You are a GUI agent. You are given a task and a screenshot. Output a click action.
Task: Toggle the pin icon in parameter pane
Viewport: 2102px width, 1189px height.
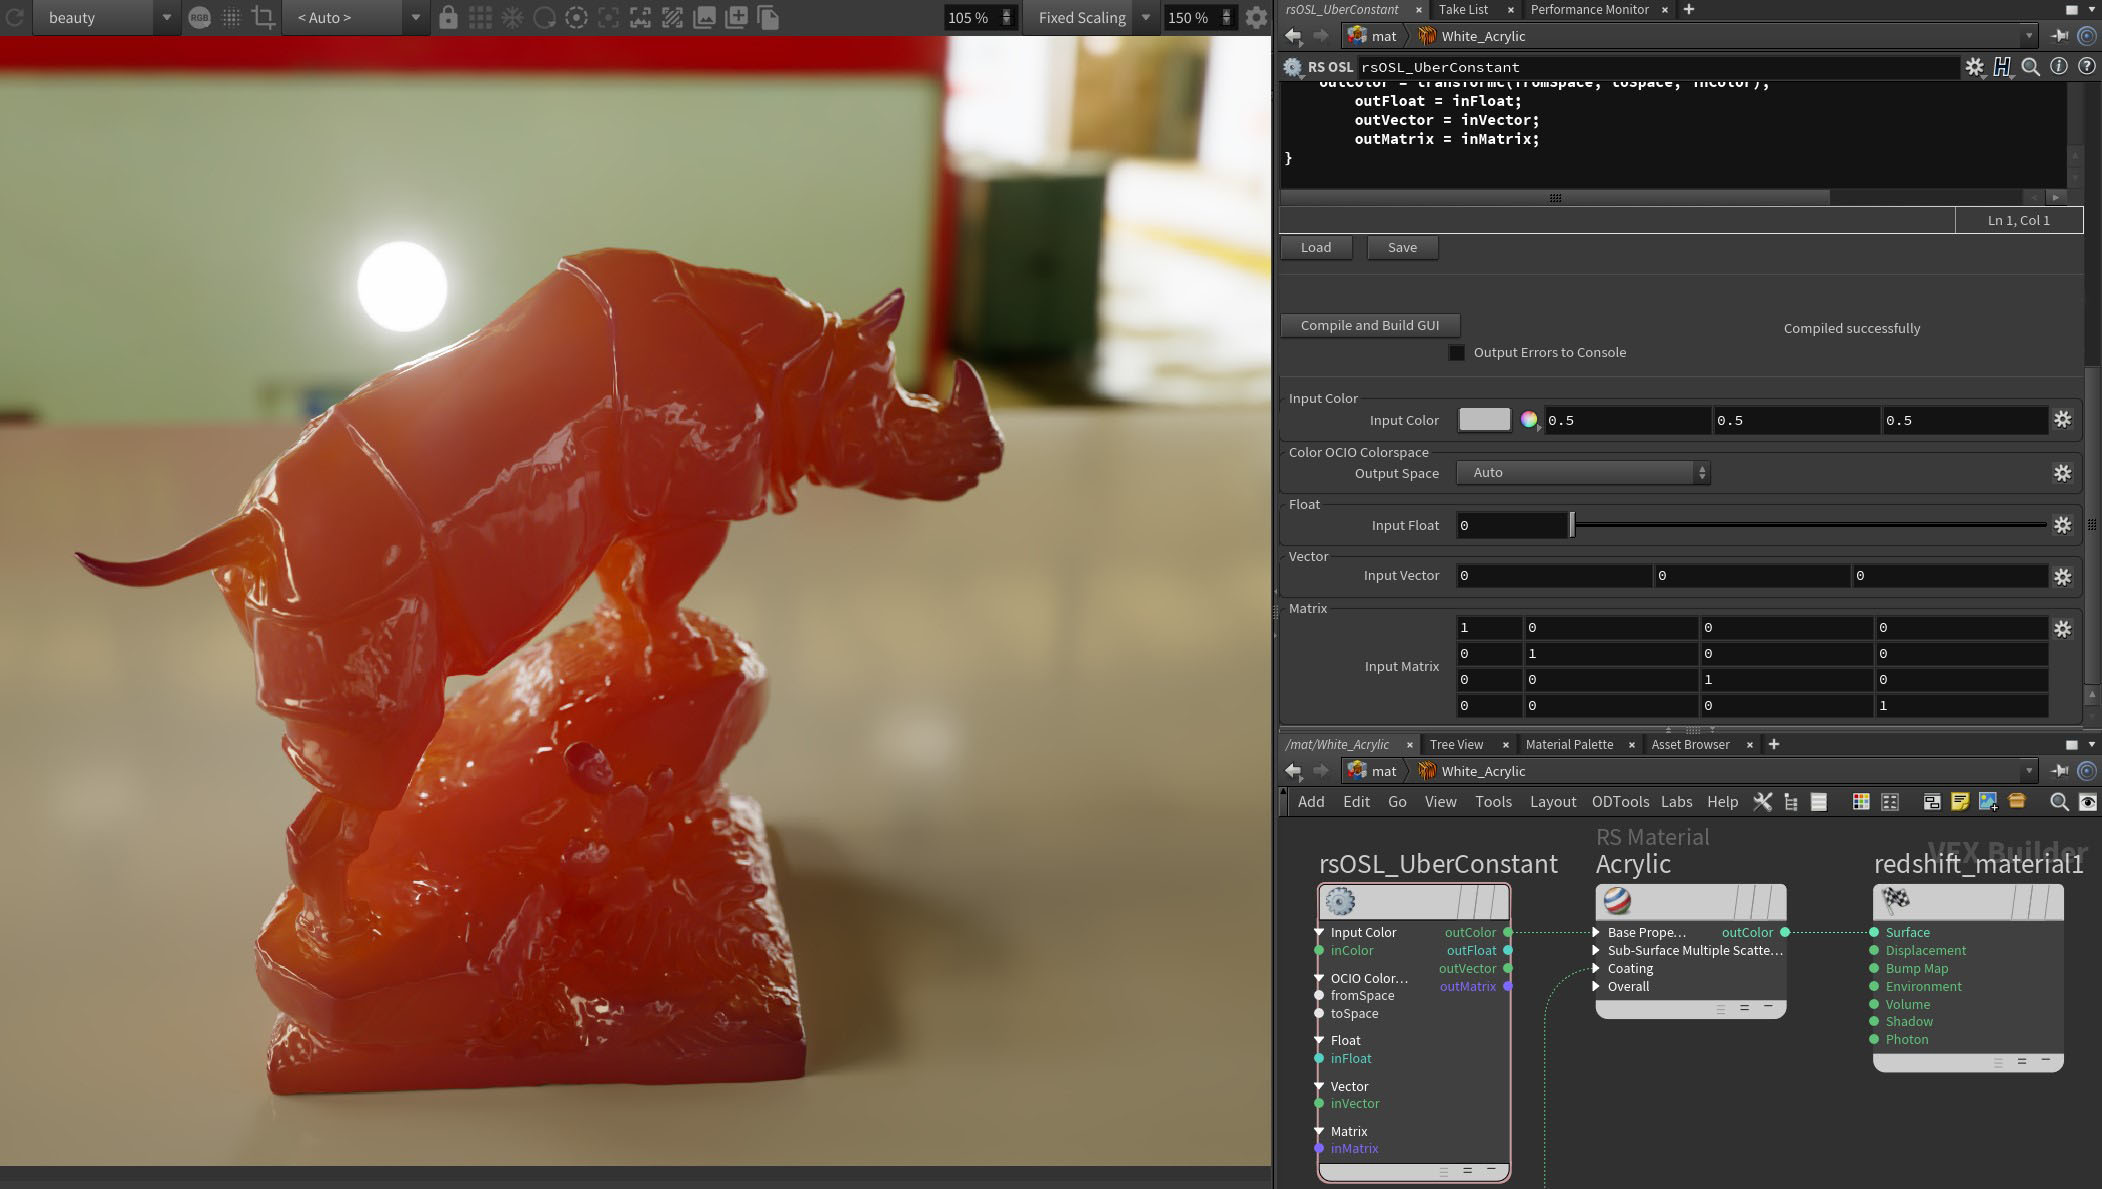(x=2060, y=36)
